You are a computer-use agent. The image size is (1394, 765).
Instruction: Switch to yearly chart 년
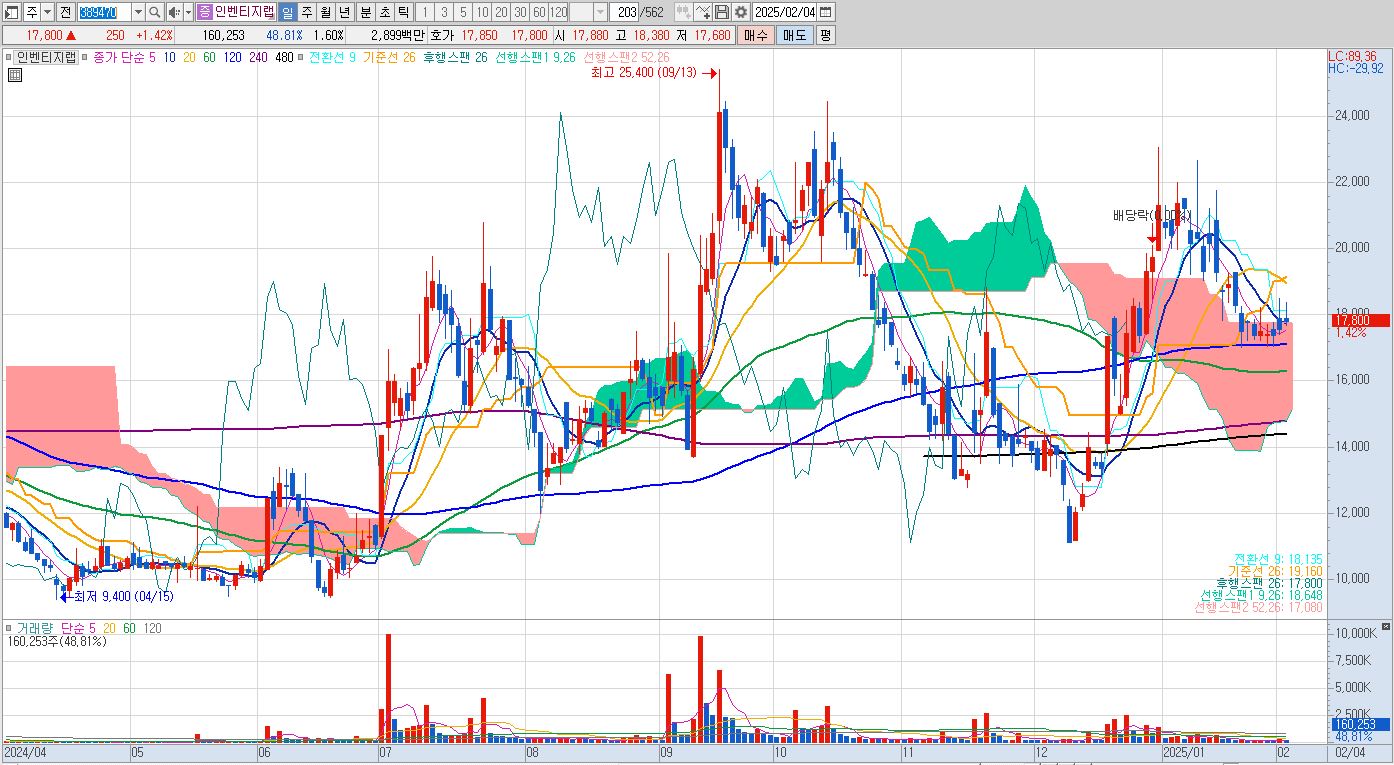click(344, 12)
